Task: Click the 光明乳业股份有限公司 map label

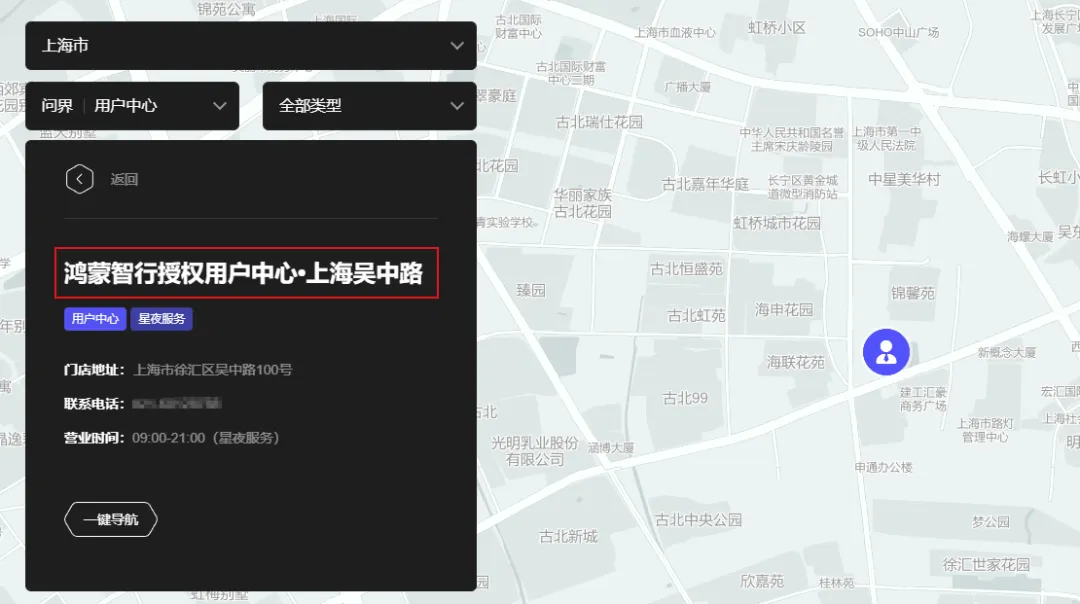Action: click(x=534, y=451)
